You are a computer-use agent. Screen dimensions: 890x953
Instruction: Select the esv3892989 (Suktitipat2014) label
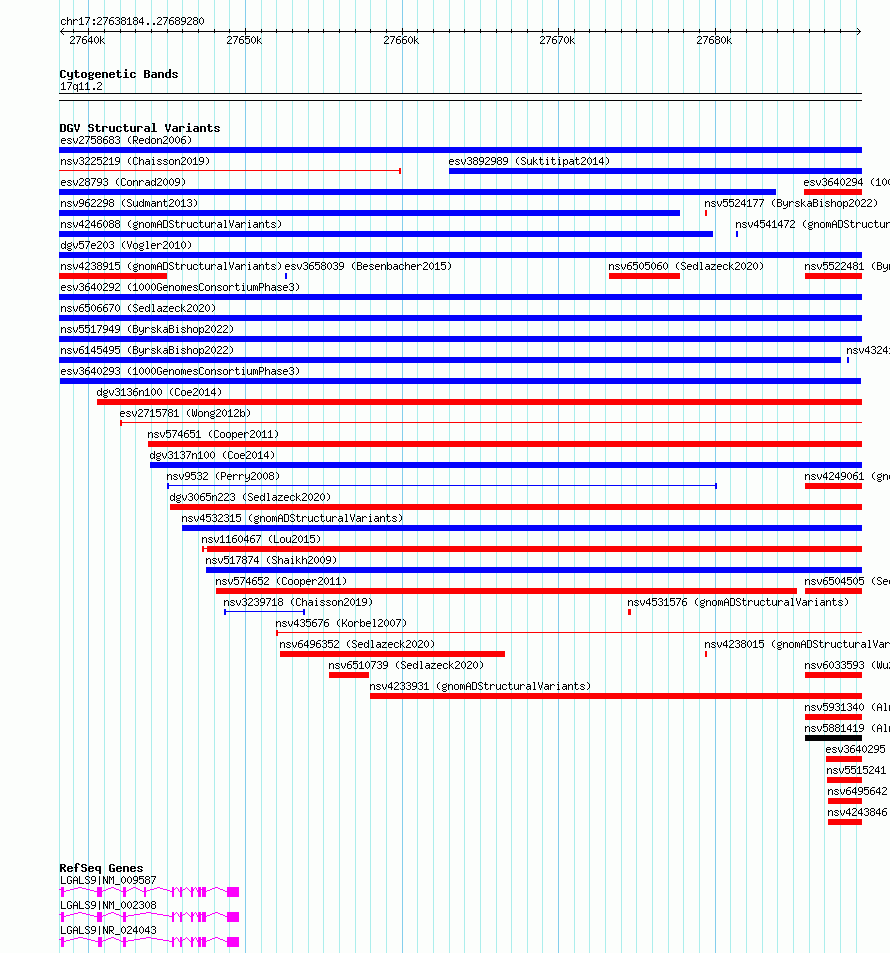[x=529, y=161]
